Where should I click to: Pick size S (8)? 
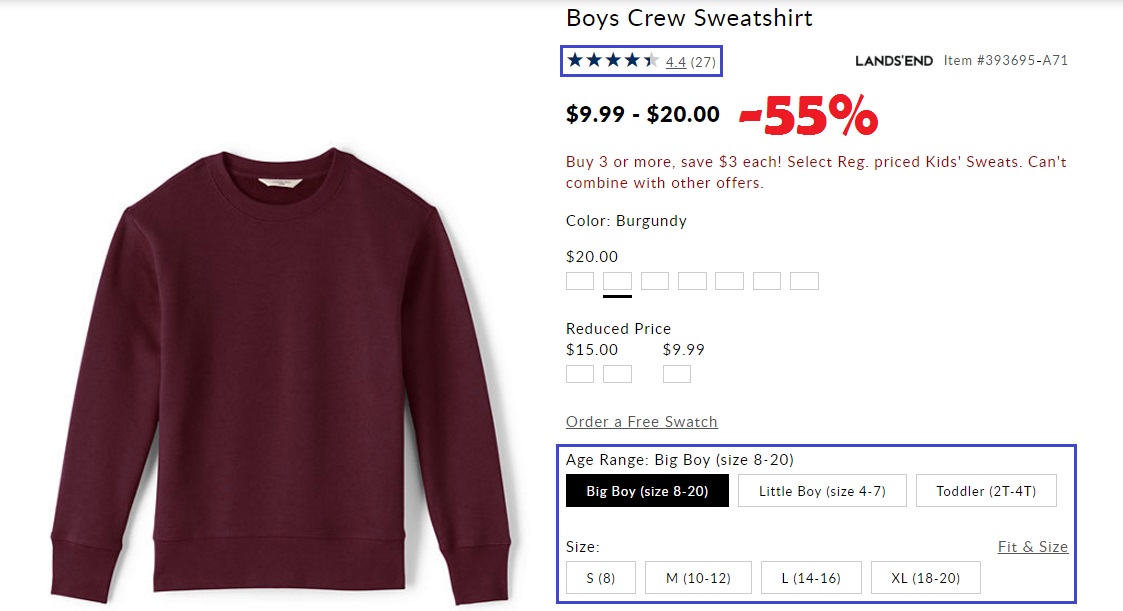tap(601, 578)
